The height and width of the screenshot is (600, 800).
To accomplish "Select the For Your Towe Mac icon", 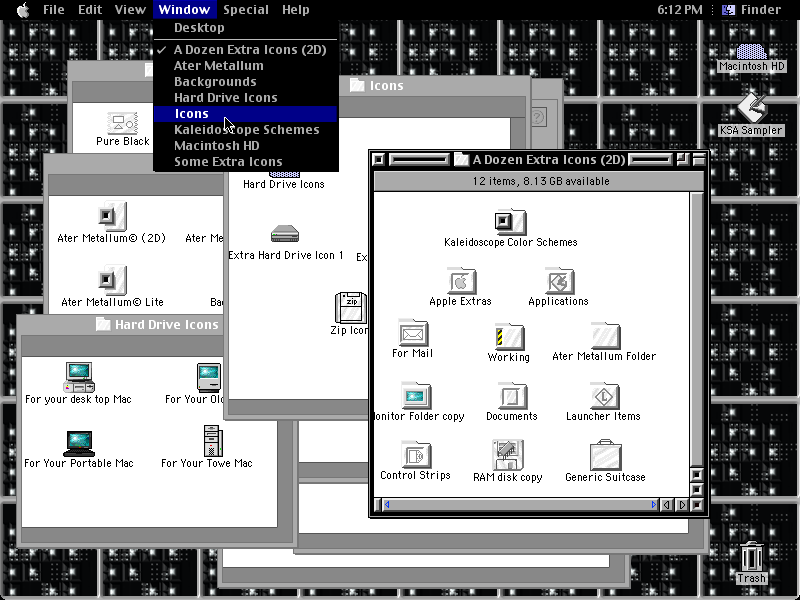I will 212,441.
